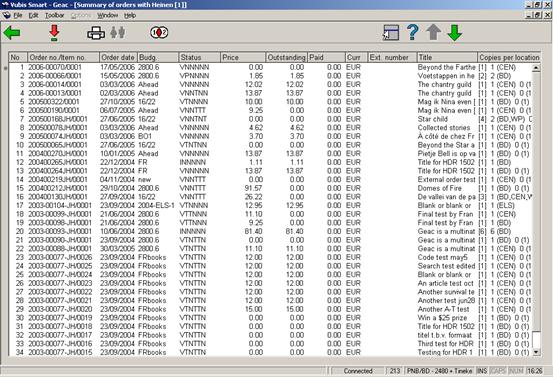Click title 'External order test'
553x377 pixels.
[x=446, y=180]
